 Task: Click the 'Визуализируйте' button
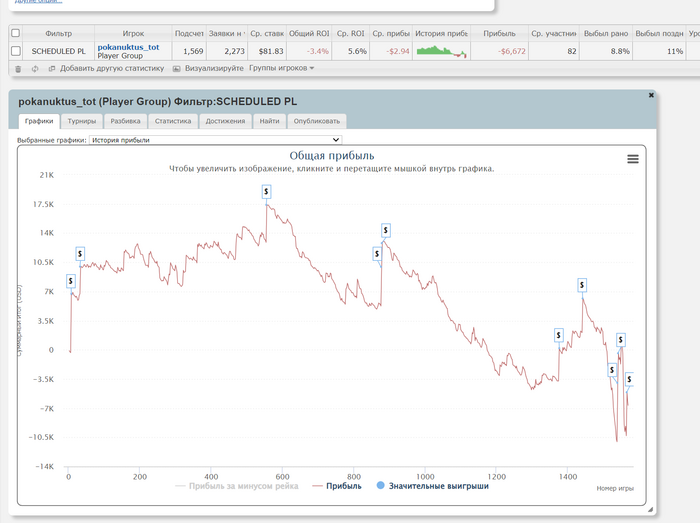pos(208,68)
